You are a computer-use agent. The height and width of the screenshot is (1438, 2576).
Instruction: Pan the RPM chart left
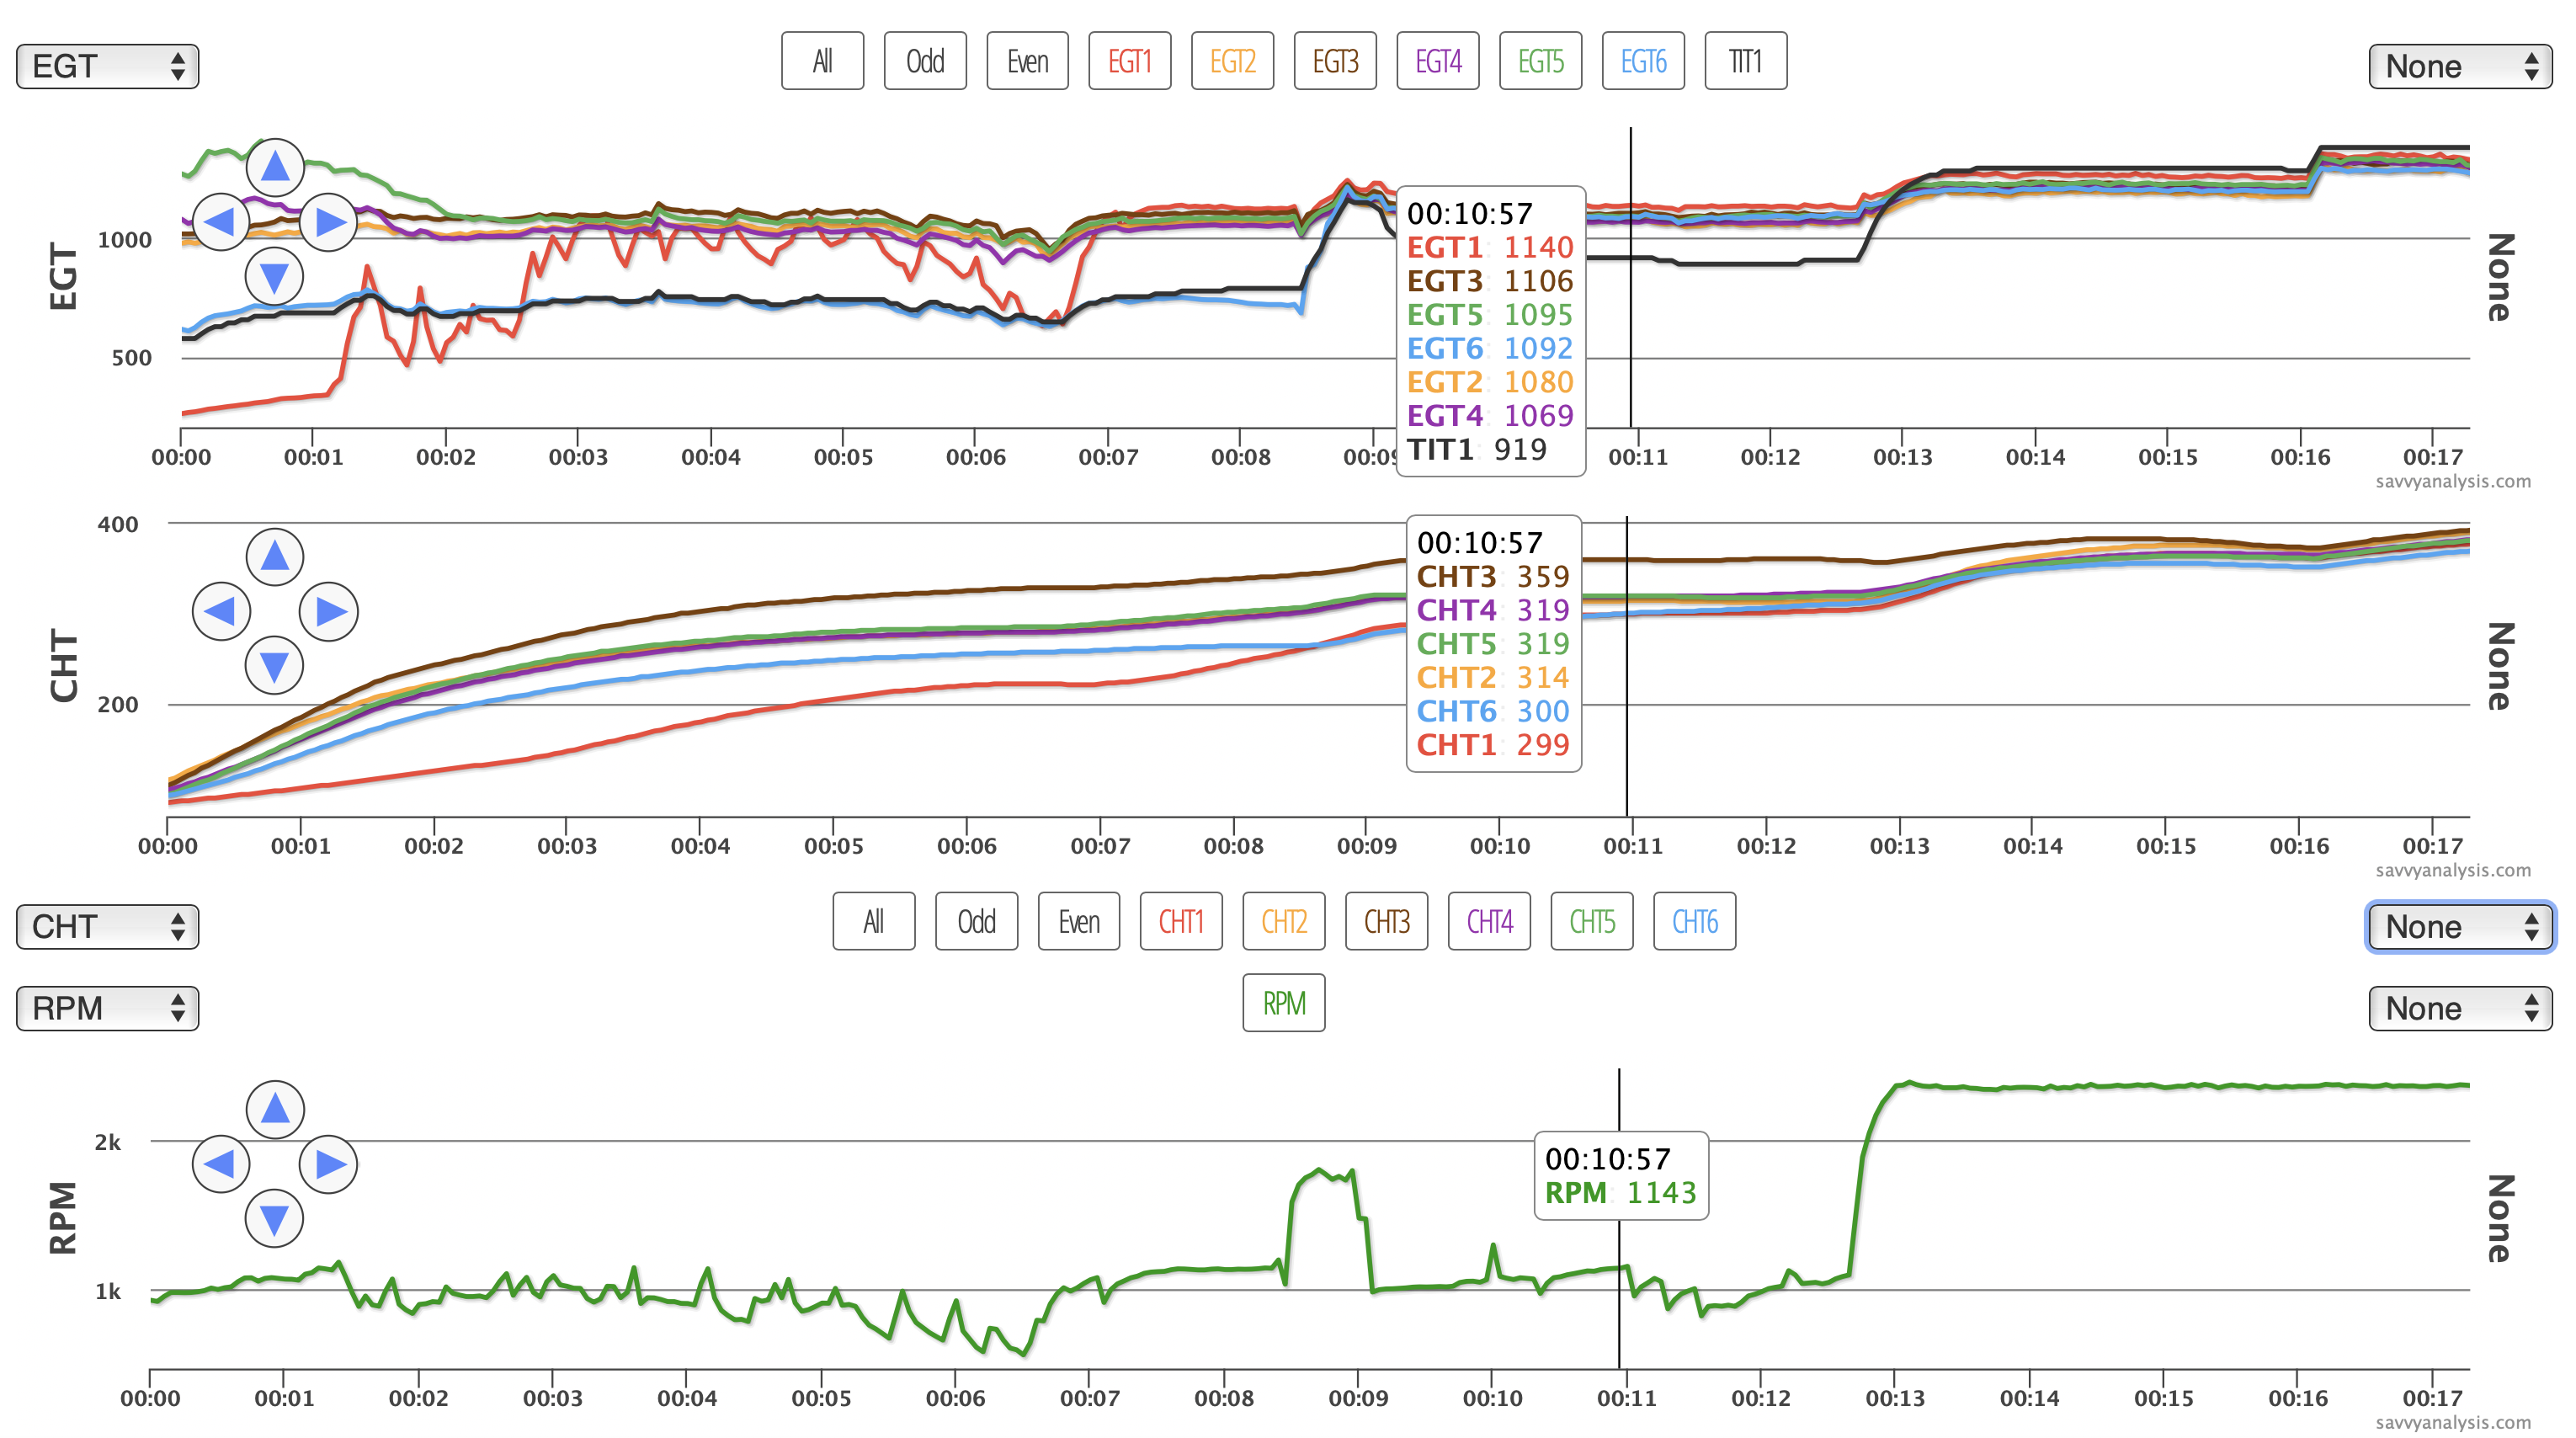click(x=221, y=1164)
